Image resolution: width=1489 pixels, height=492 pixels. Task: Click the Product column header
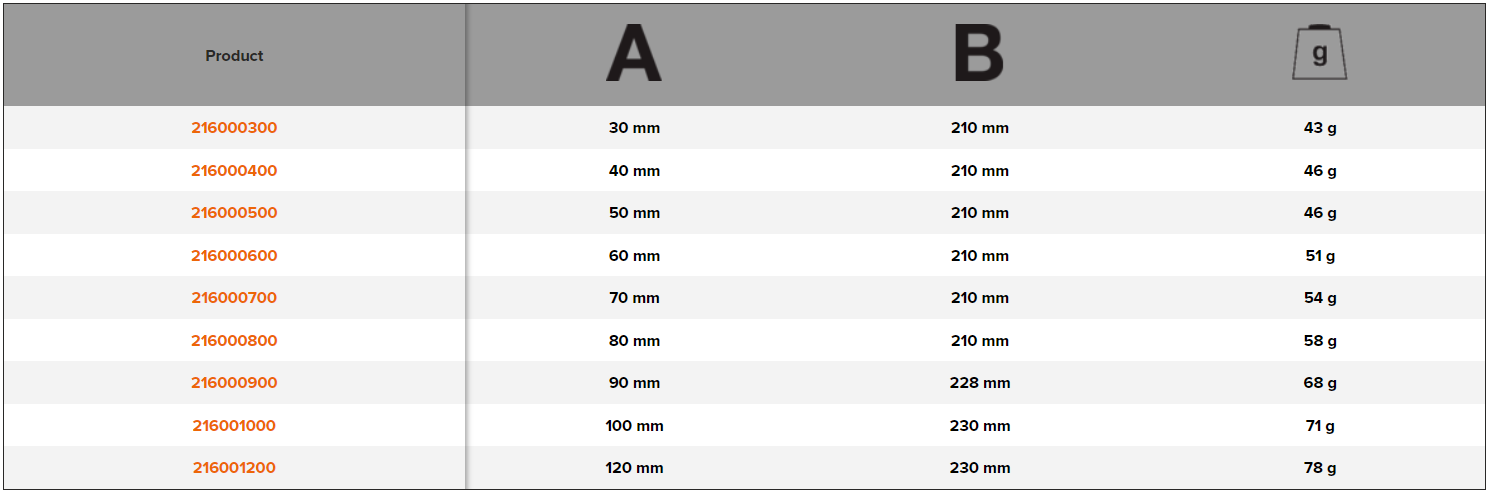coord(234,56)
